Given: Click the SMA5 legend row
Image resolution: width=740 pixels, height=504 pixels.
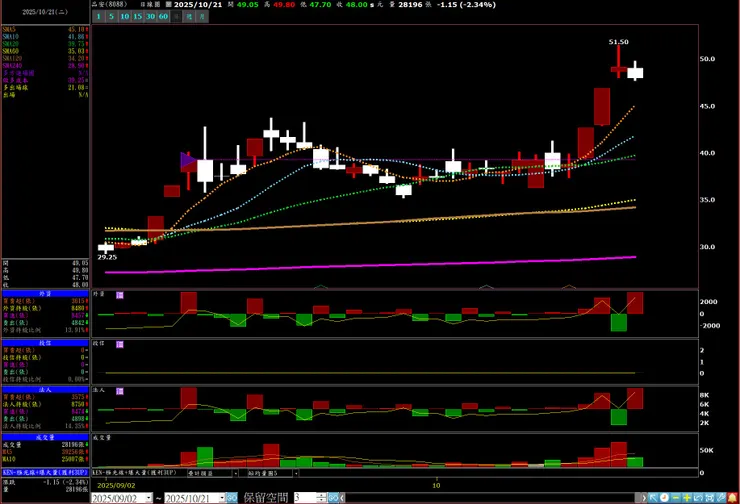Looking at the screenshot, I should click(45, 29).
